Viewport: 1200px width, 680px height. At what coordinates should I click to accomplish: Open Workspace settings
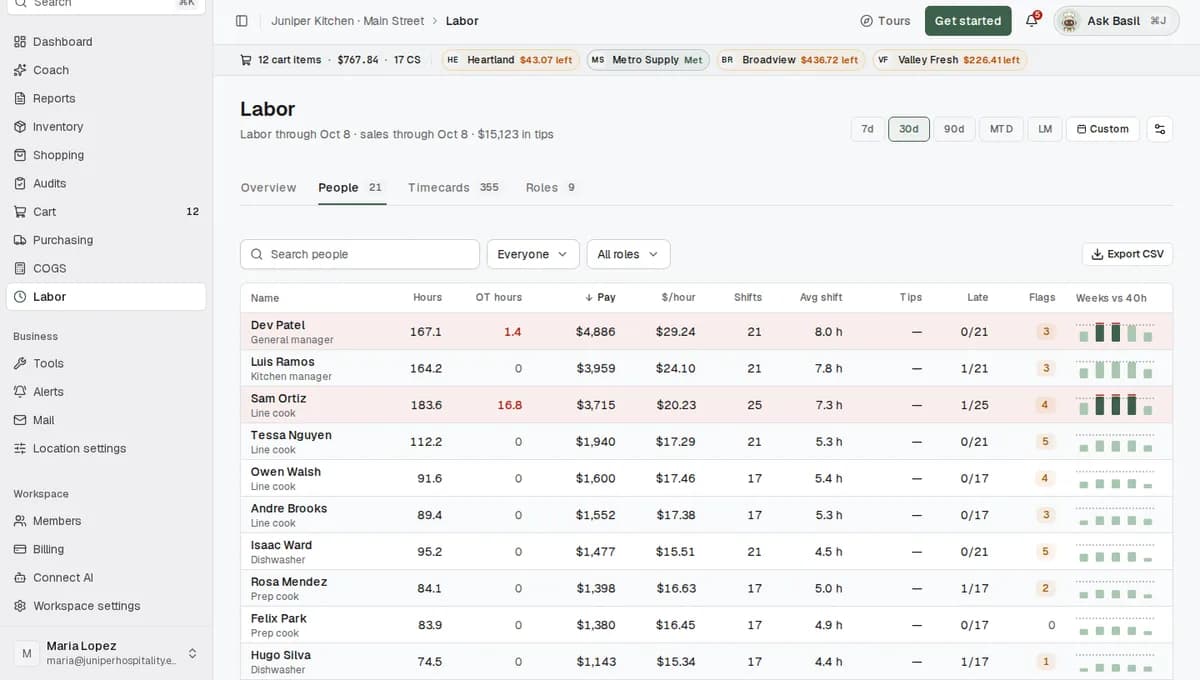(x=106, y=606)
